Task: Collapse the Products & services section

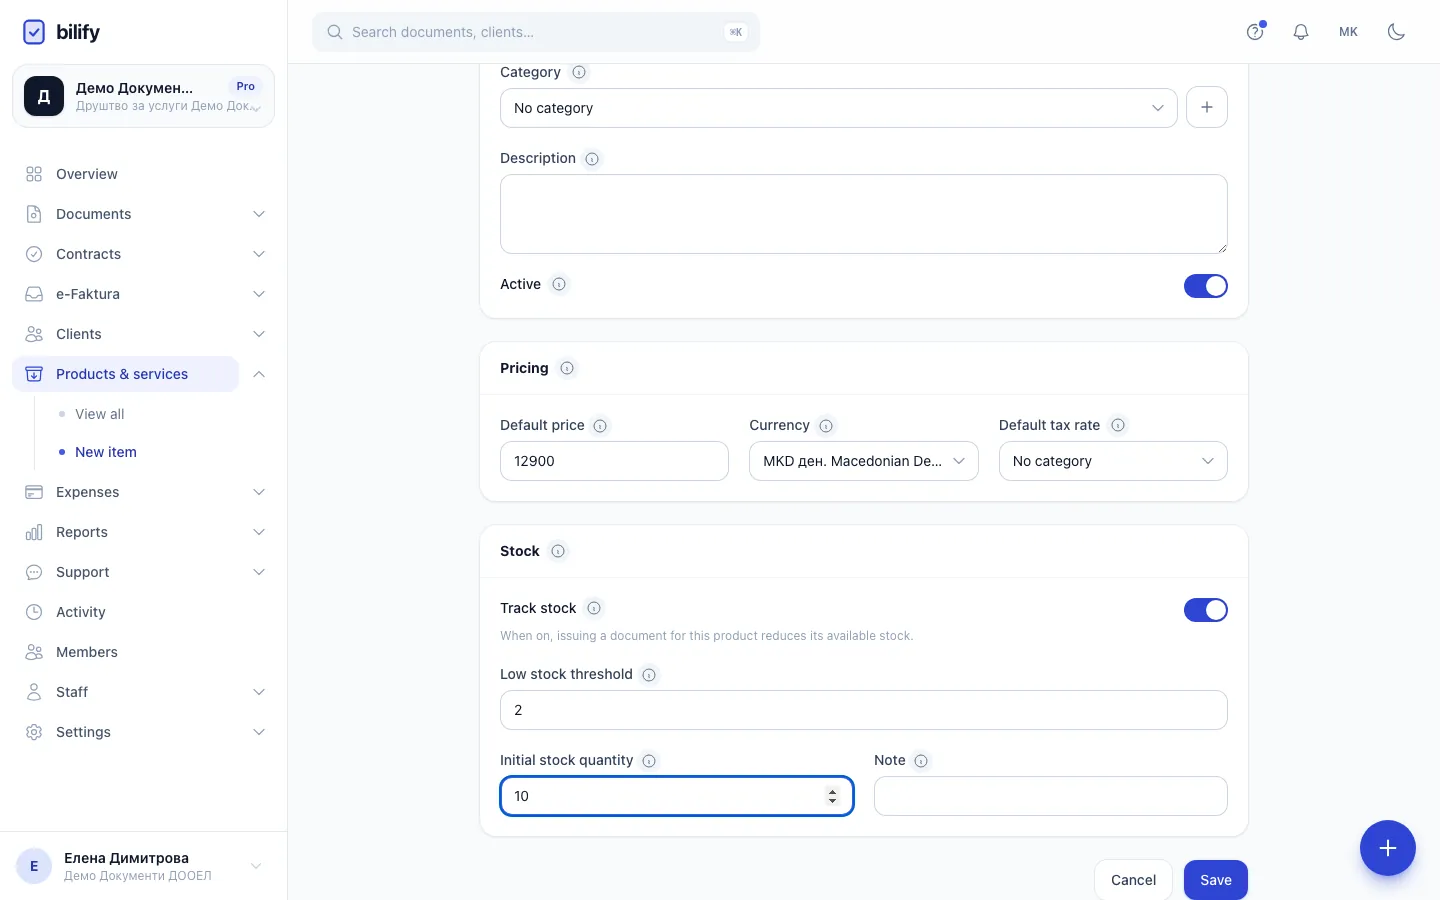Action: (259, 374)
